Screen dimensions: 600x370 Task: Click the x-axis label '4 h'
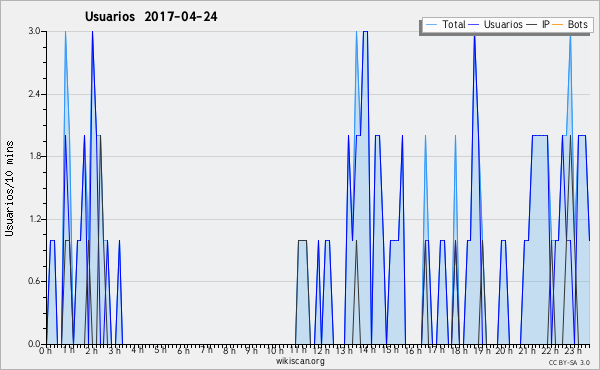[x=137, y=350]
